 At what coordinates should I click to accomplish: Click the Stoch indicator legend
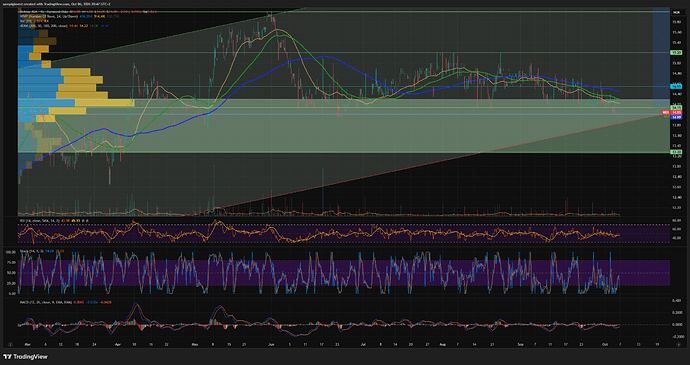pyautogui.click(x=41, y=251)
